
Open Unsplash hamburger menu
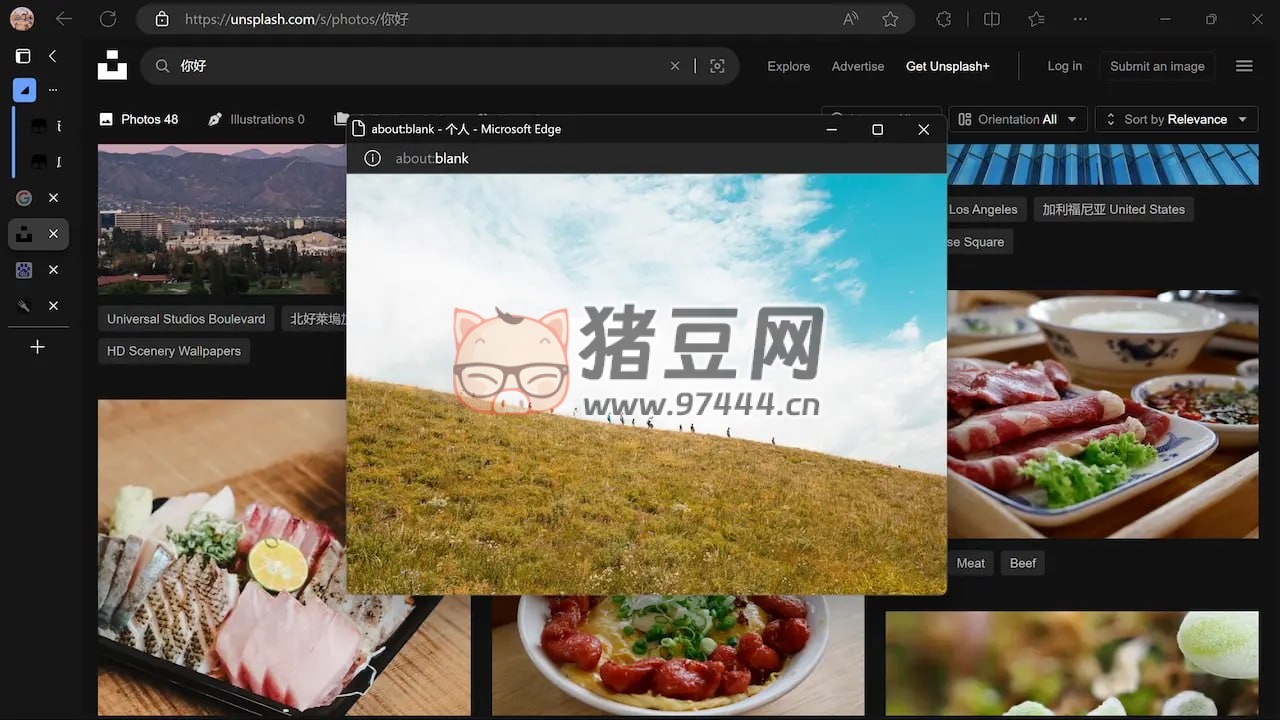[x=1244, y=66]
